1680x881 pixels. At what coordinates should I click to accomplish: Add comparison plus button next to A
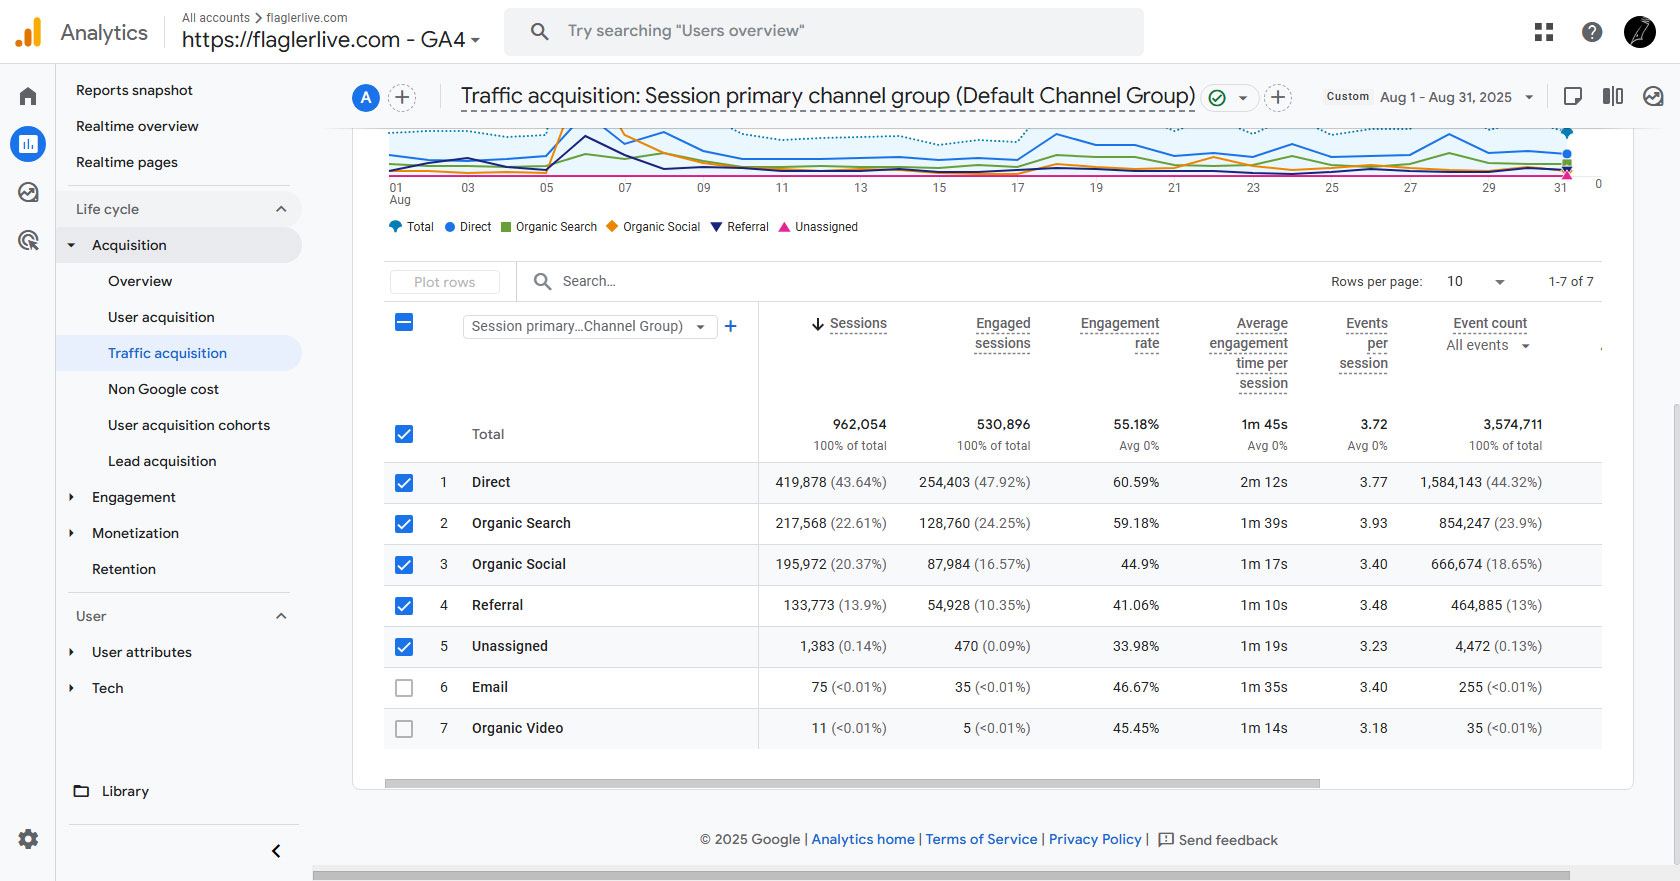coord(402,97)
